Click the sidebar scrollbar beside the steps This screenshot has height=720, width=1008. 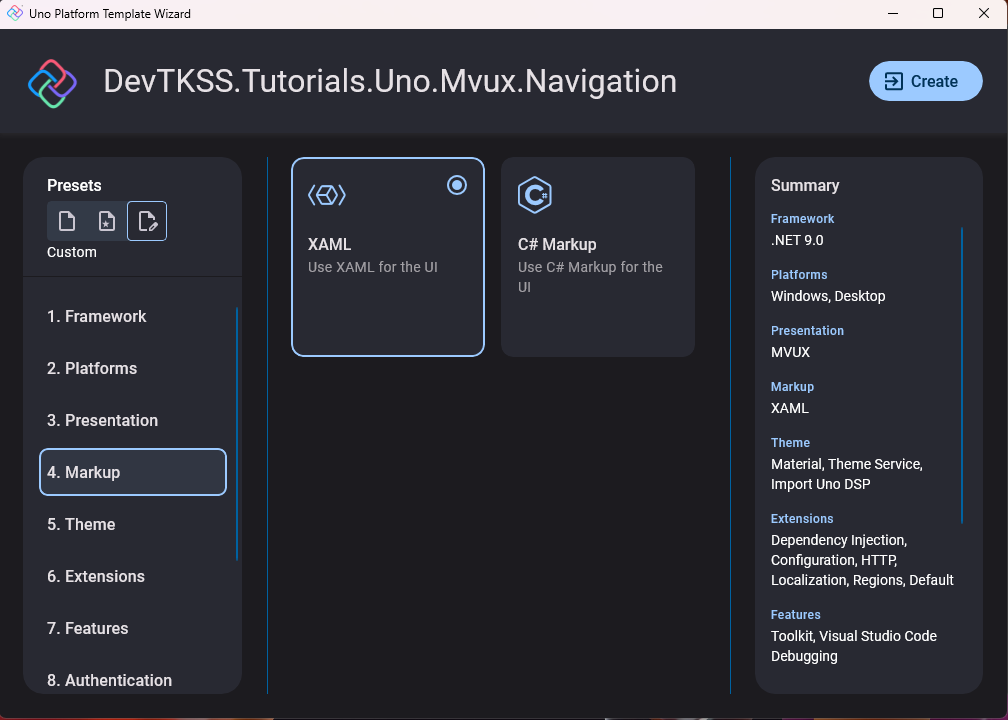[236, 430]
